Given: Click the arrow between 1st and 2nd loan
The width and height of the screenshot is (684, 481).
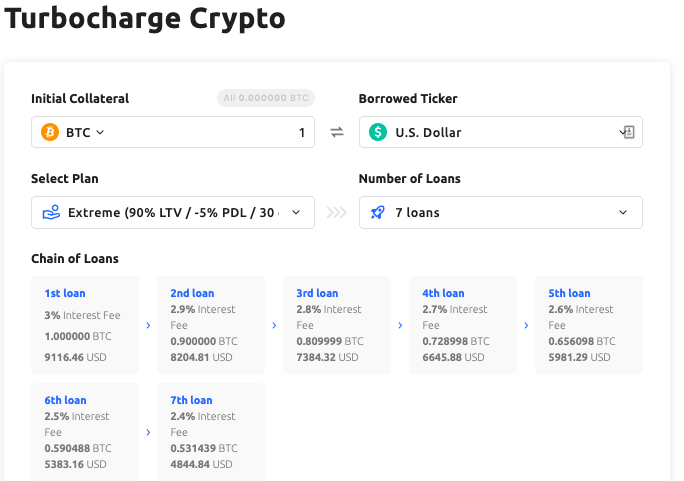Looking at the screenshot, I should pos(148,325).
